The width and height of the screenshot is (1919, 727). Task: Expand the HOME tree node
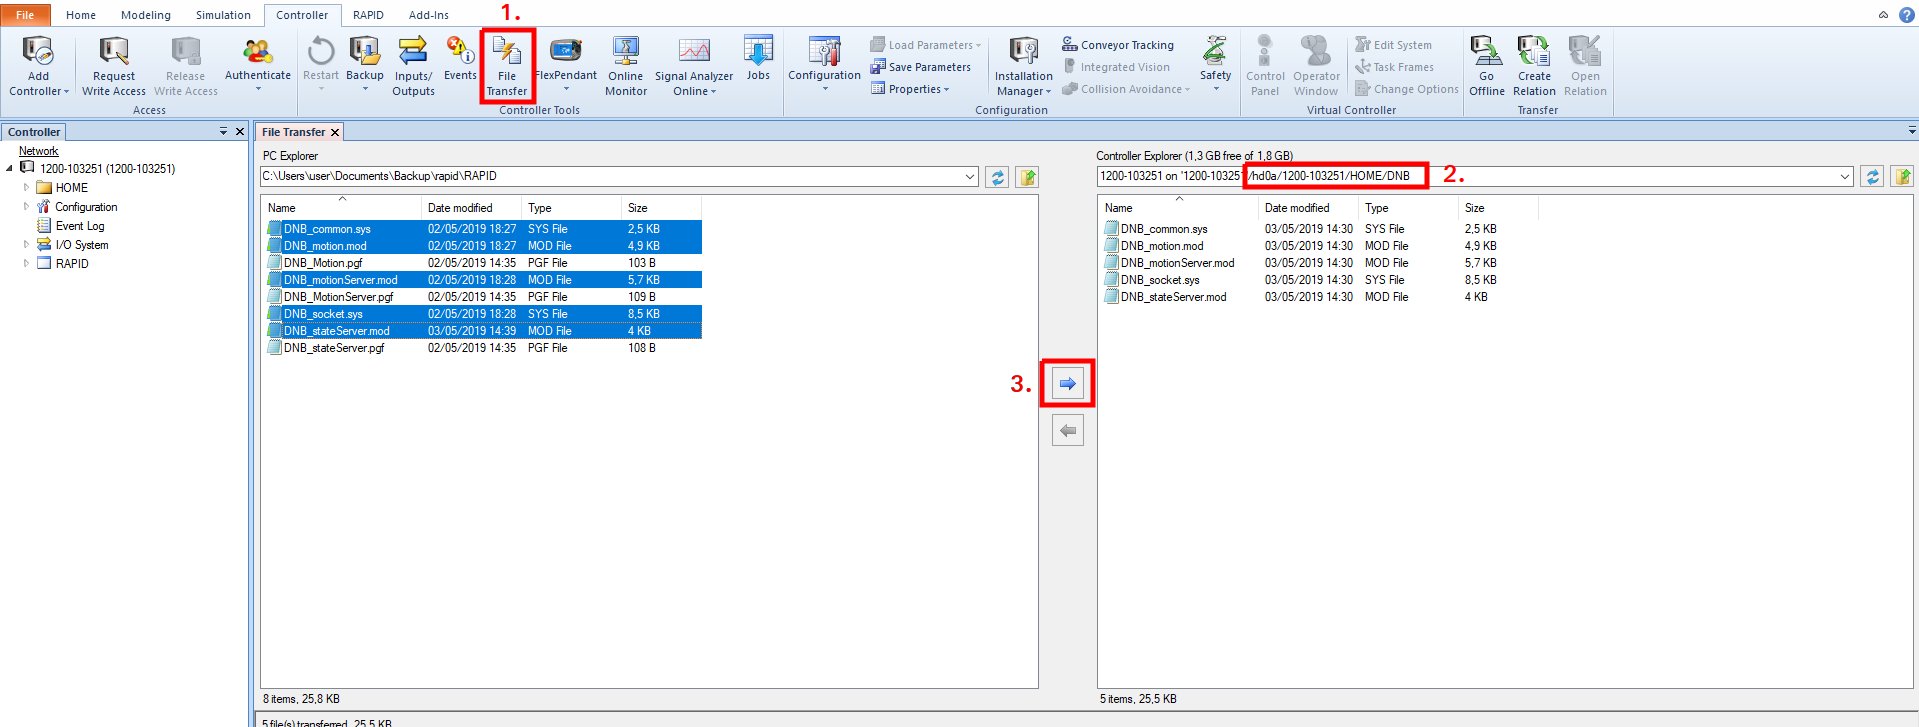tap(26, 187)
